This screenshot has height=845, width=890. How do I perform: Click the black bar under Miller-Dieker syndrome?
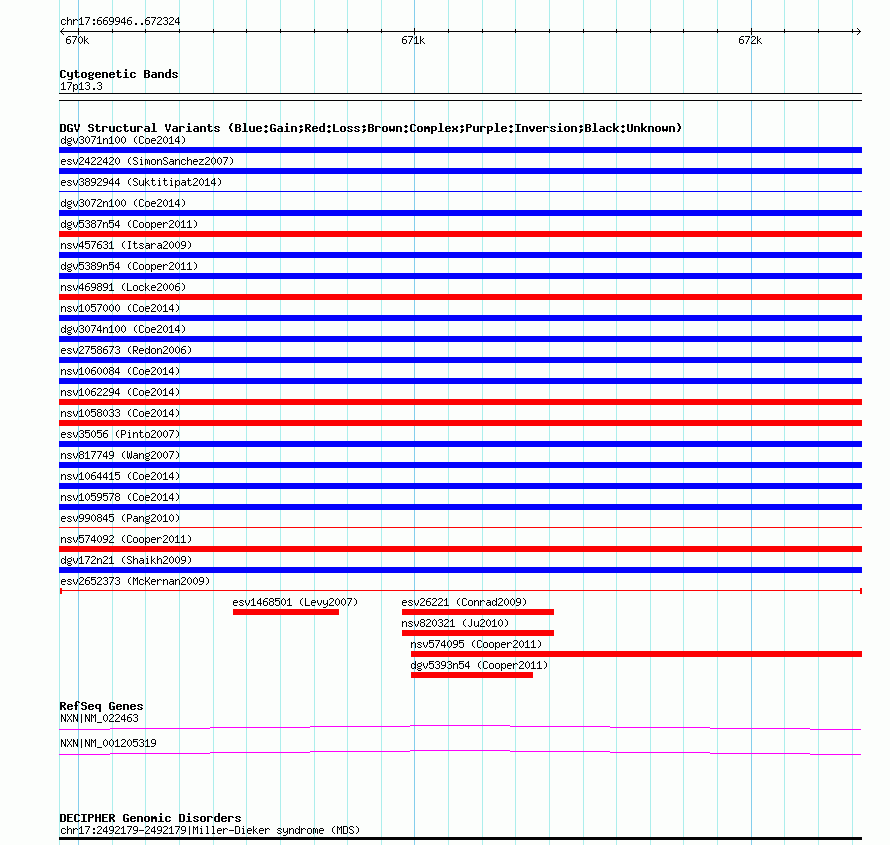pyautogui.click(x=460, y=839)
